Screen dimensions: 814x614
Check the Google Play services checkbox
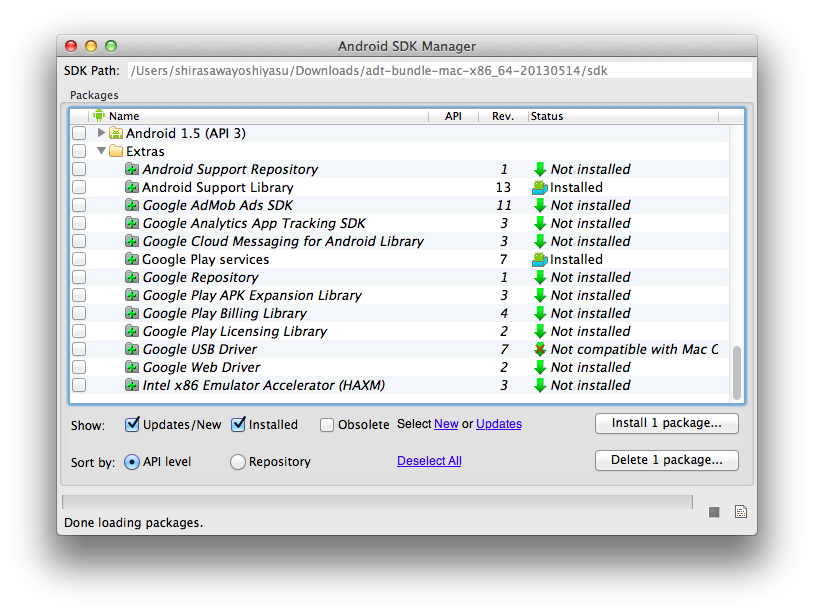pyautogui.click(x=79, y=259)
